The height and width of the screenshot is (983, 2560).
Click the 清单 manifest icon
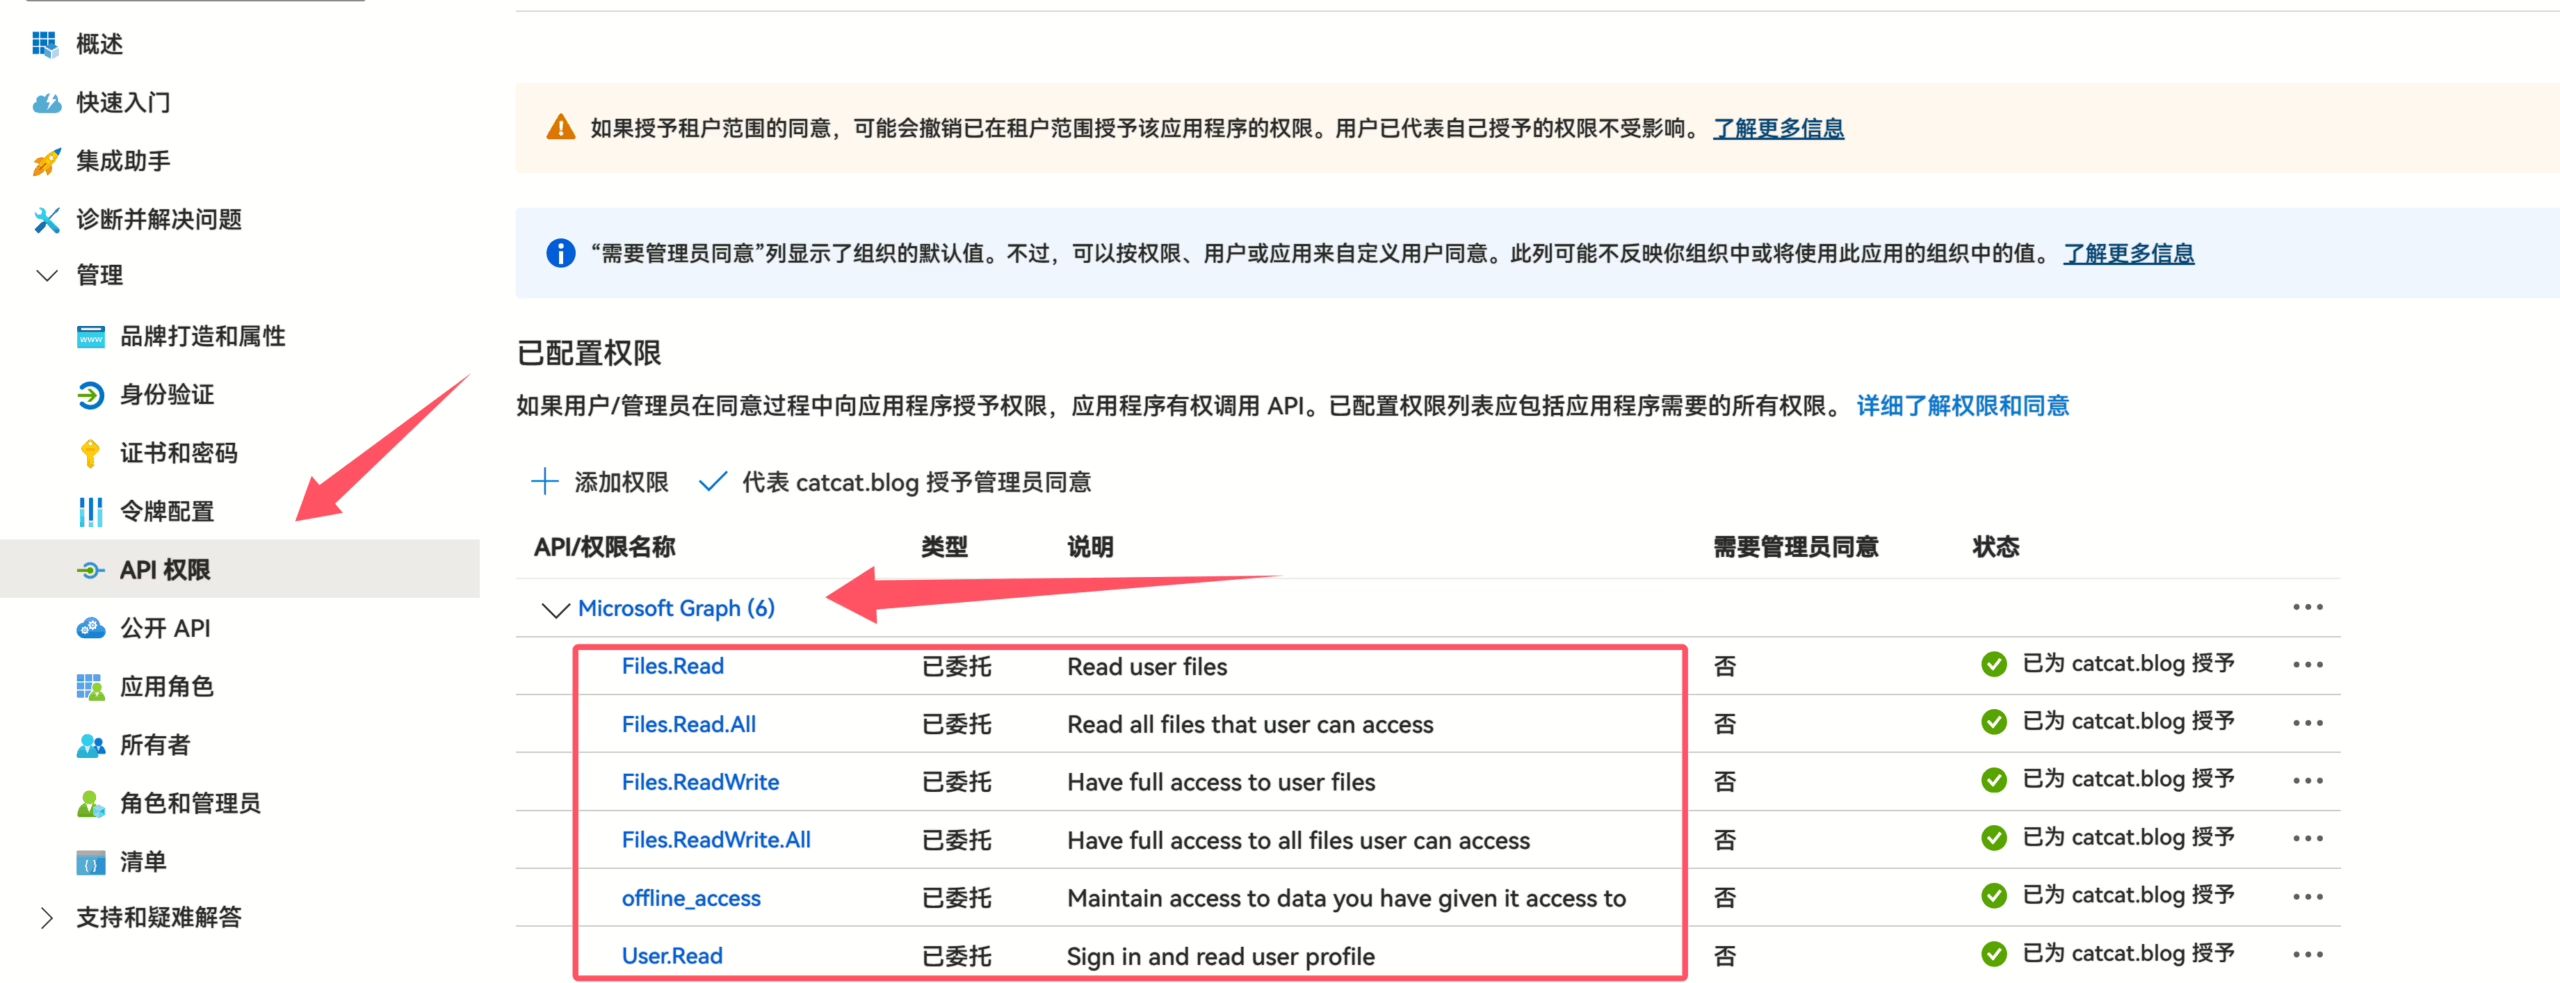coord(91,862)
